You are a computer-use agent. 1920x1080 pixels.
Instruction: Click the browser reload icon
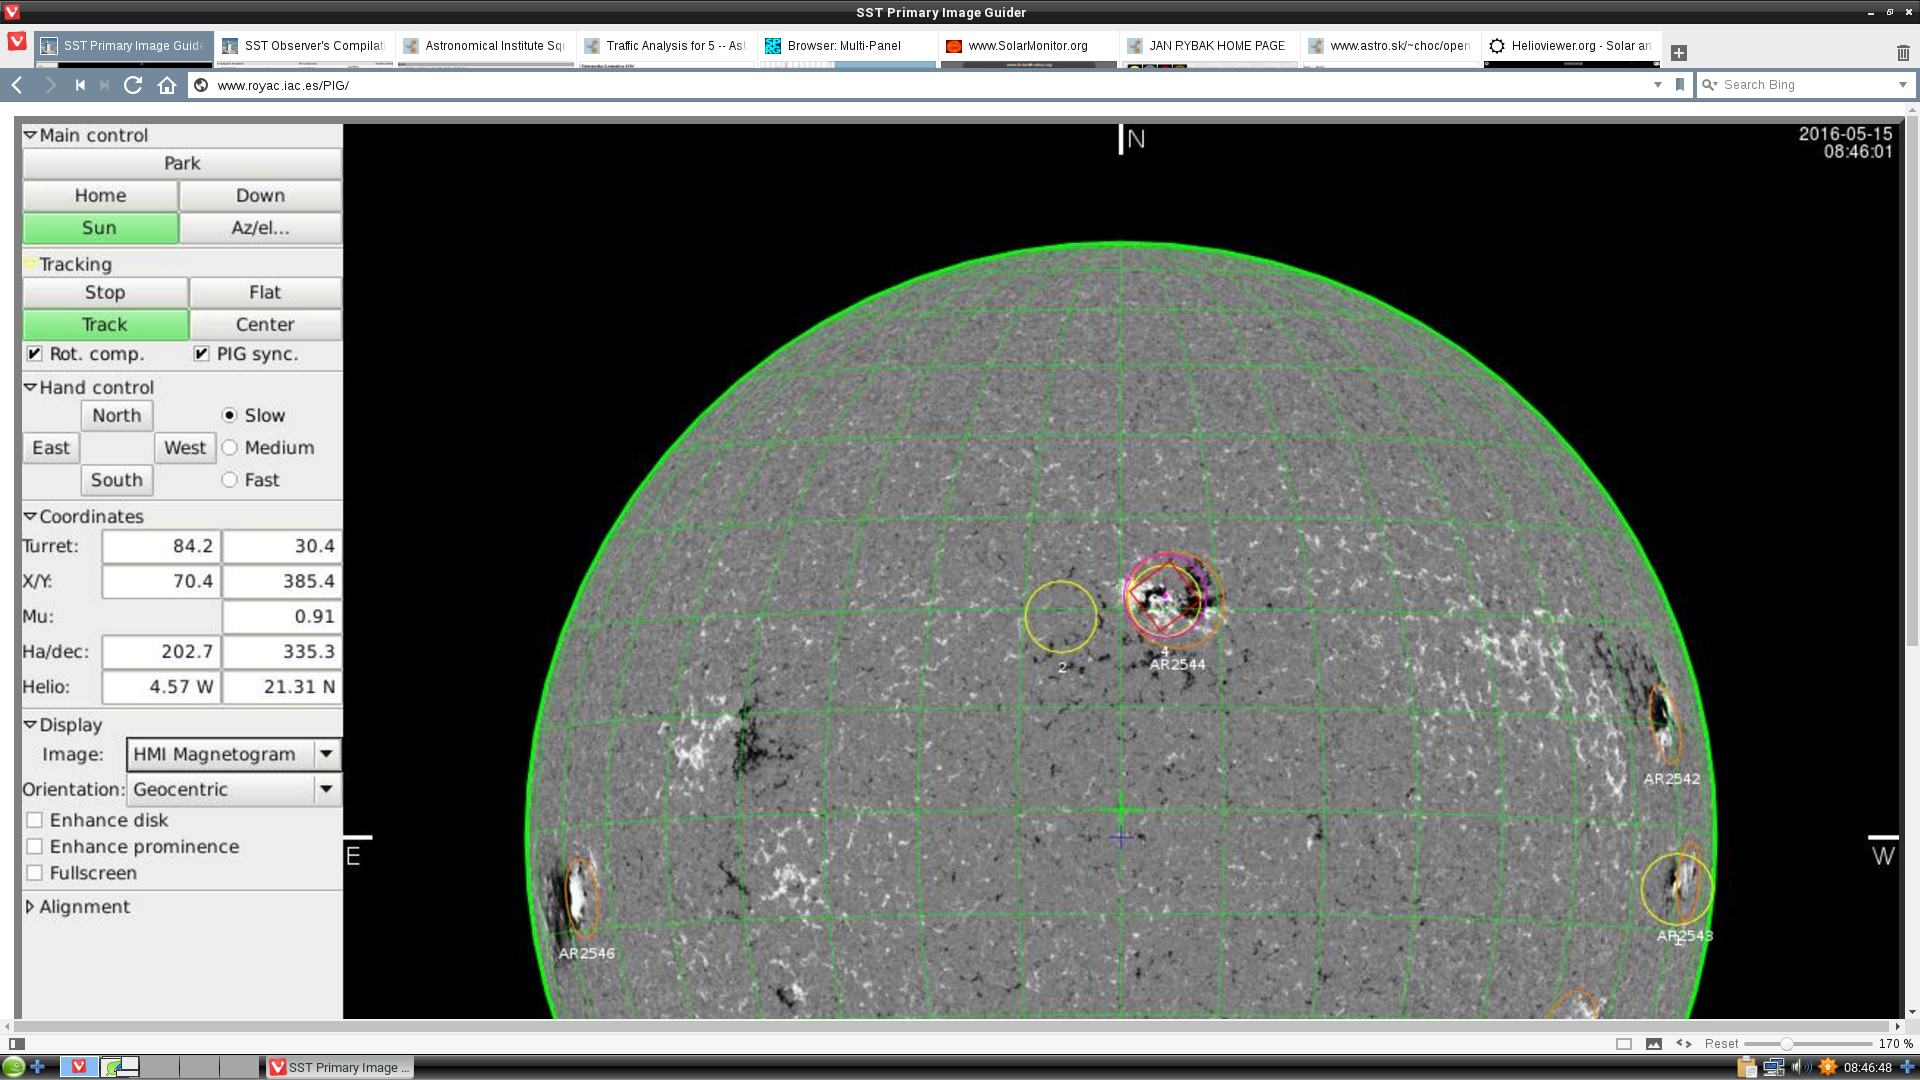tap(132, 85)
